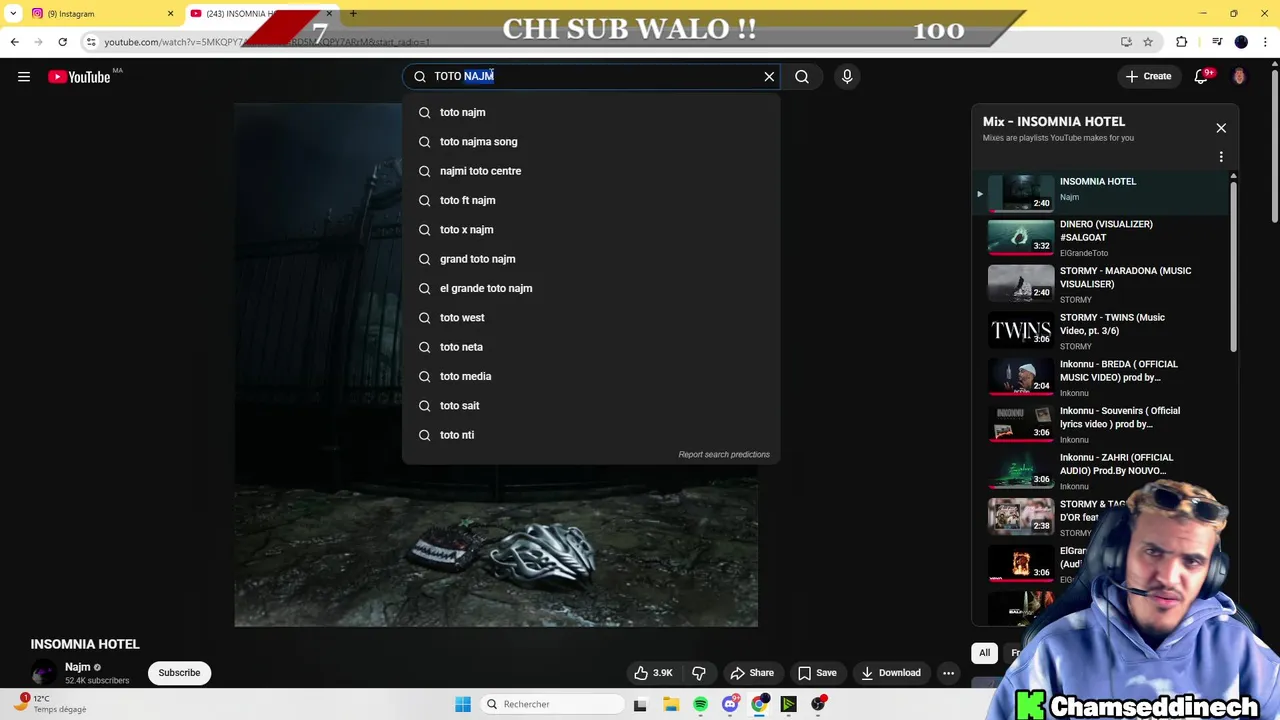This screenshot has height=720, width=1280.
Task: Open the browser extensions puzzle icon
Action: (1181, 42)
